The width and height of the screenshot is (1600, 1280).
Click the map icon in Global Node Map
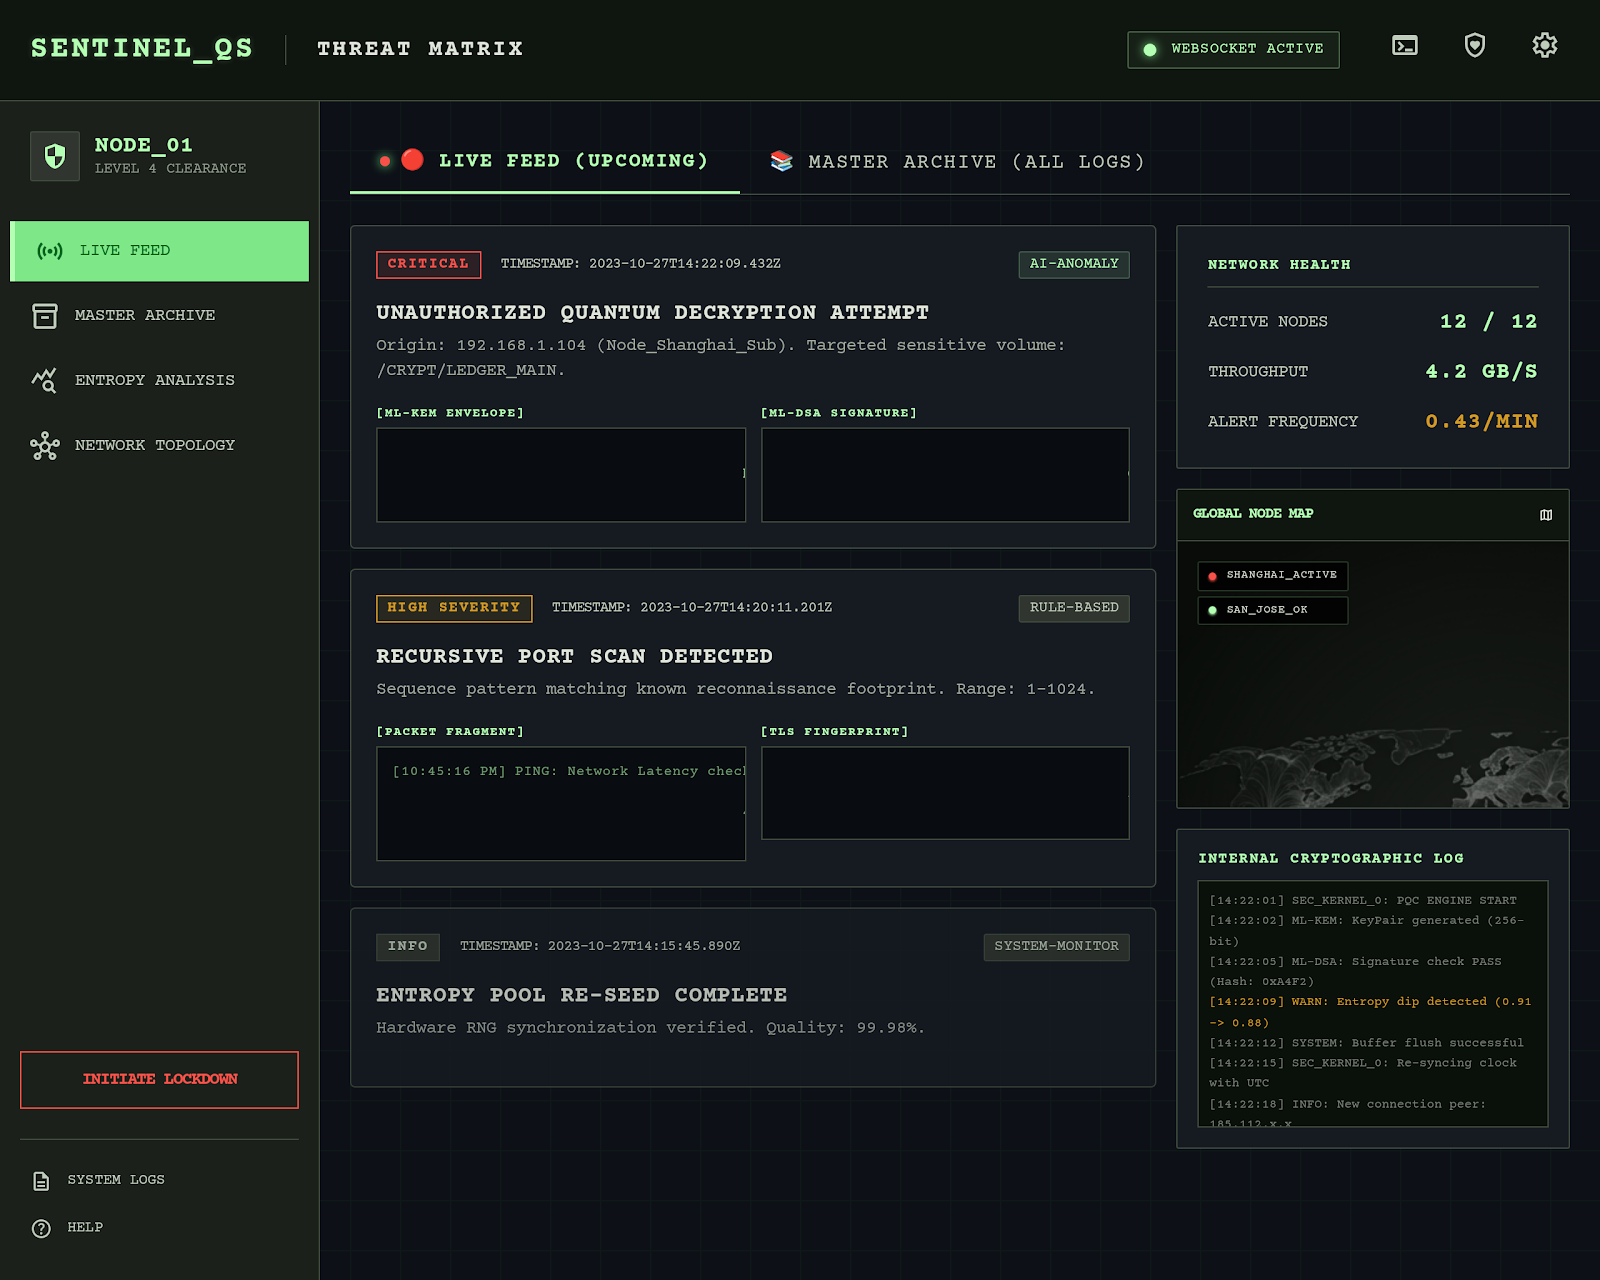click(x=1546, y=515)
